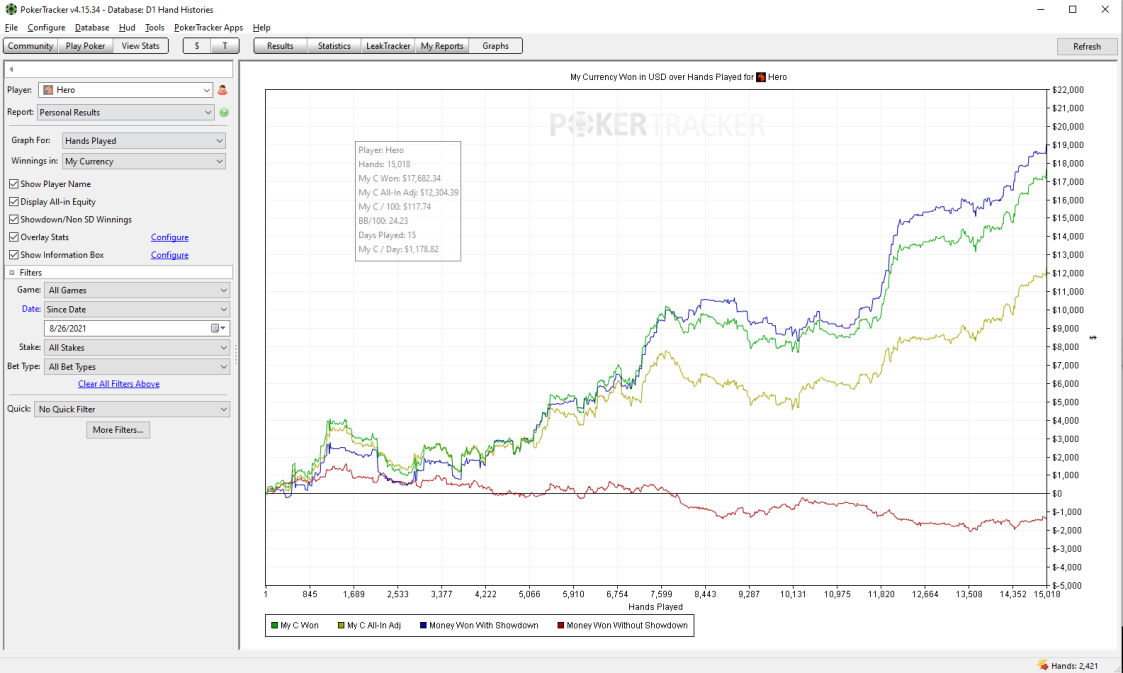Click green My C Won legend swatch
Viewport: 1123px width, 673px height.
pos(274,625)
